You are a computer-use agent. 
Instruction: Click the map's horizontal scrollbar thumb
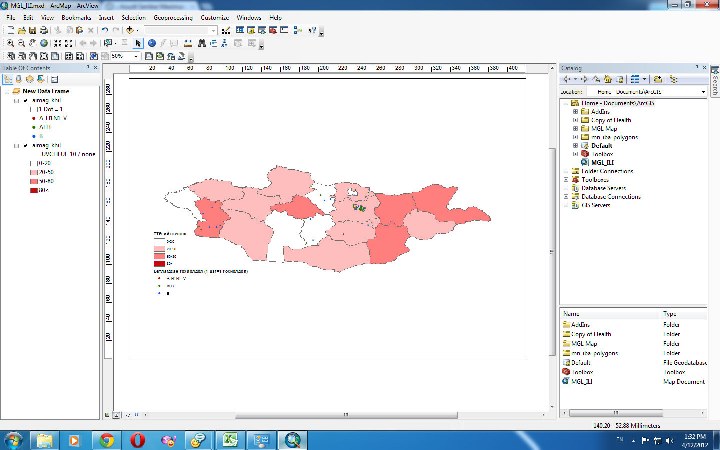point(346,415)
